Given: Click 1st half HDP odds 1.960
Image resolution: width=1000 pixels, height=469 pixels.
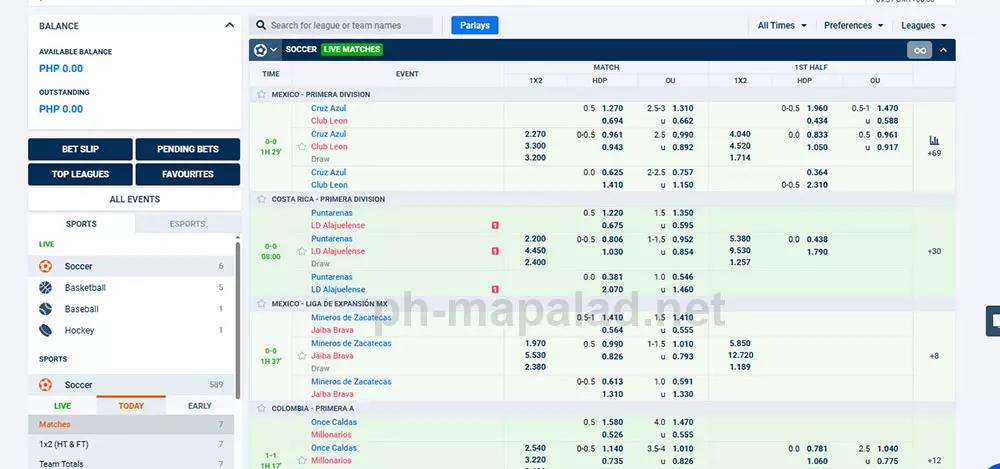Looking at the screenshot, I should coord(817,108).
